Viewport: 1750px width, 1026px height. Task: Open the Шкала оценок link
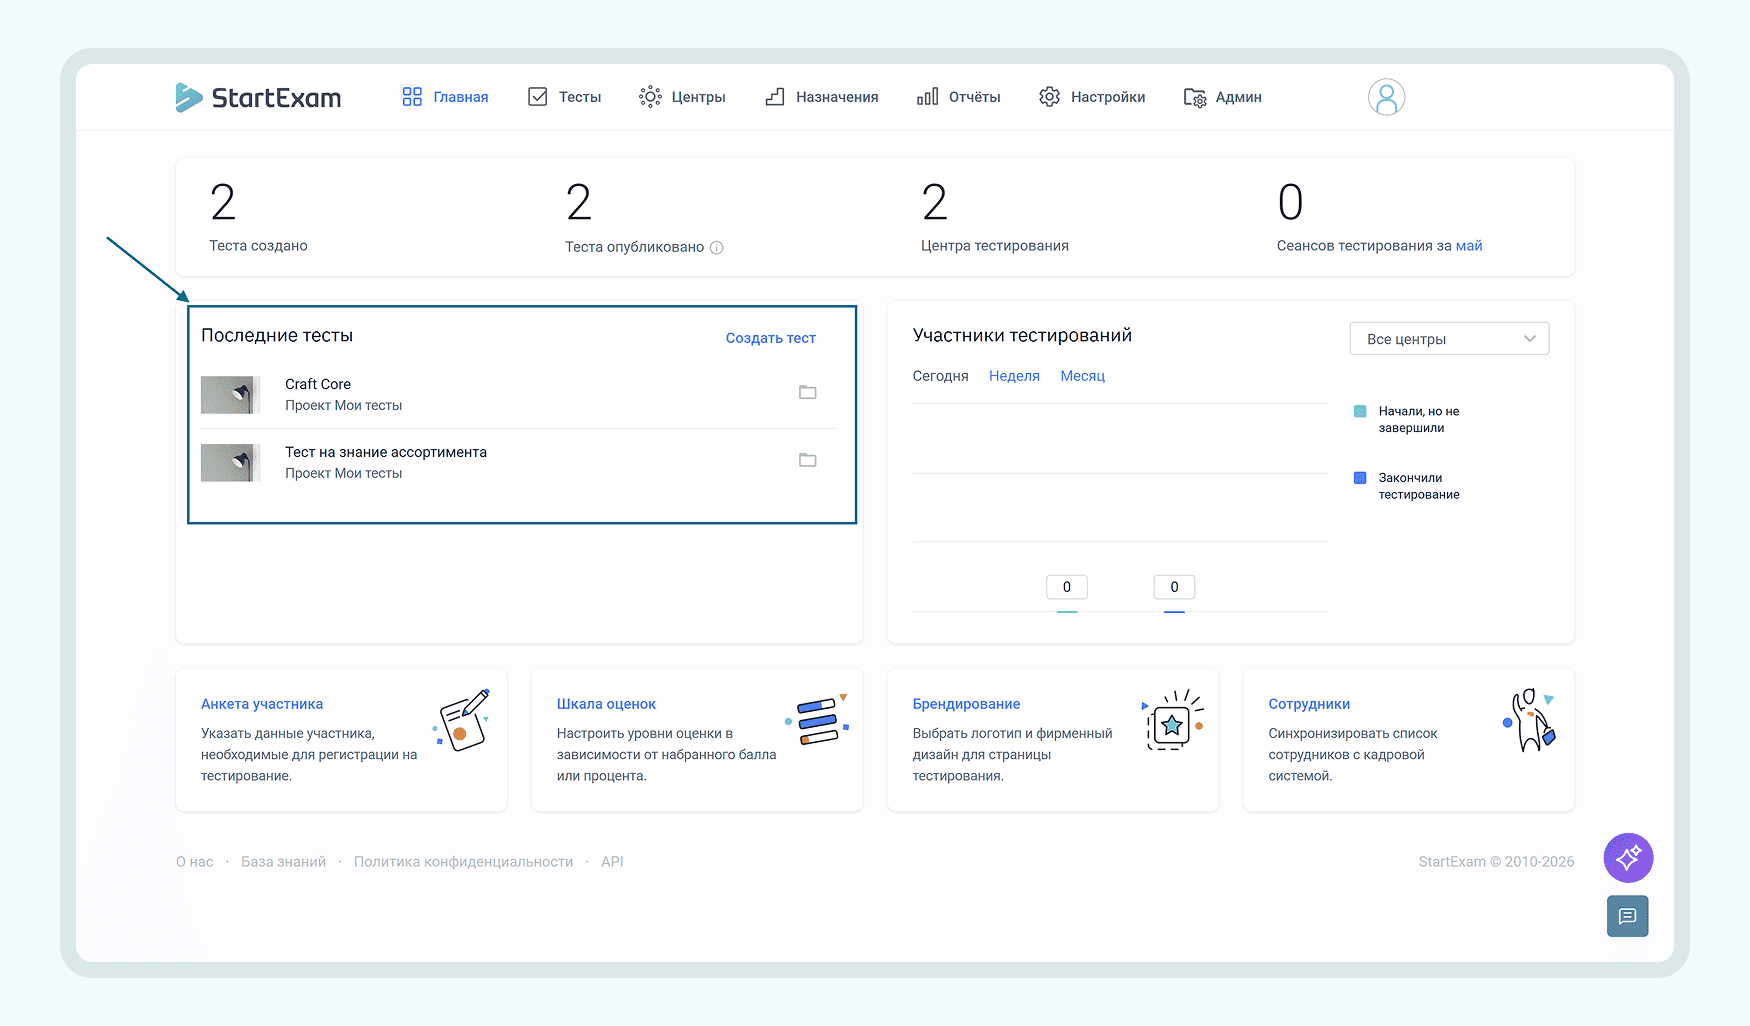click(606, 704)
